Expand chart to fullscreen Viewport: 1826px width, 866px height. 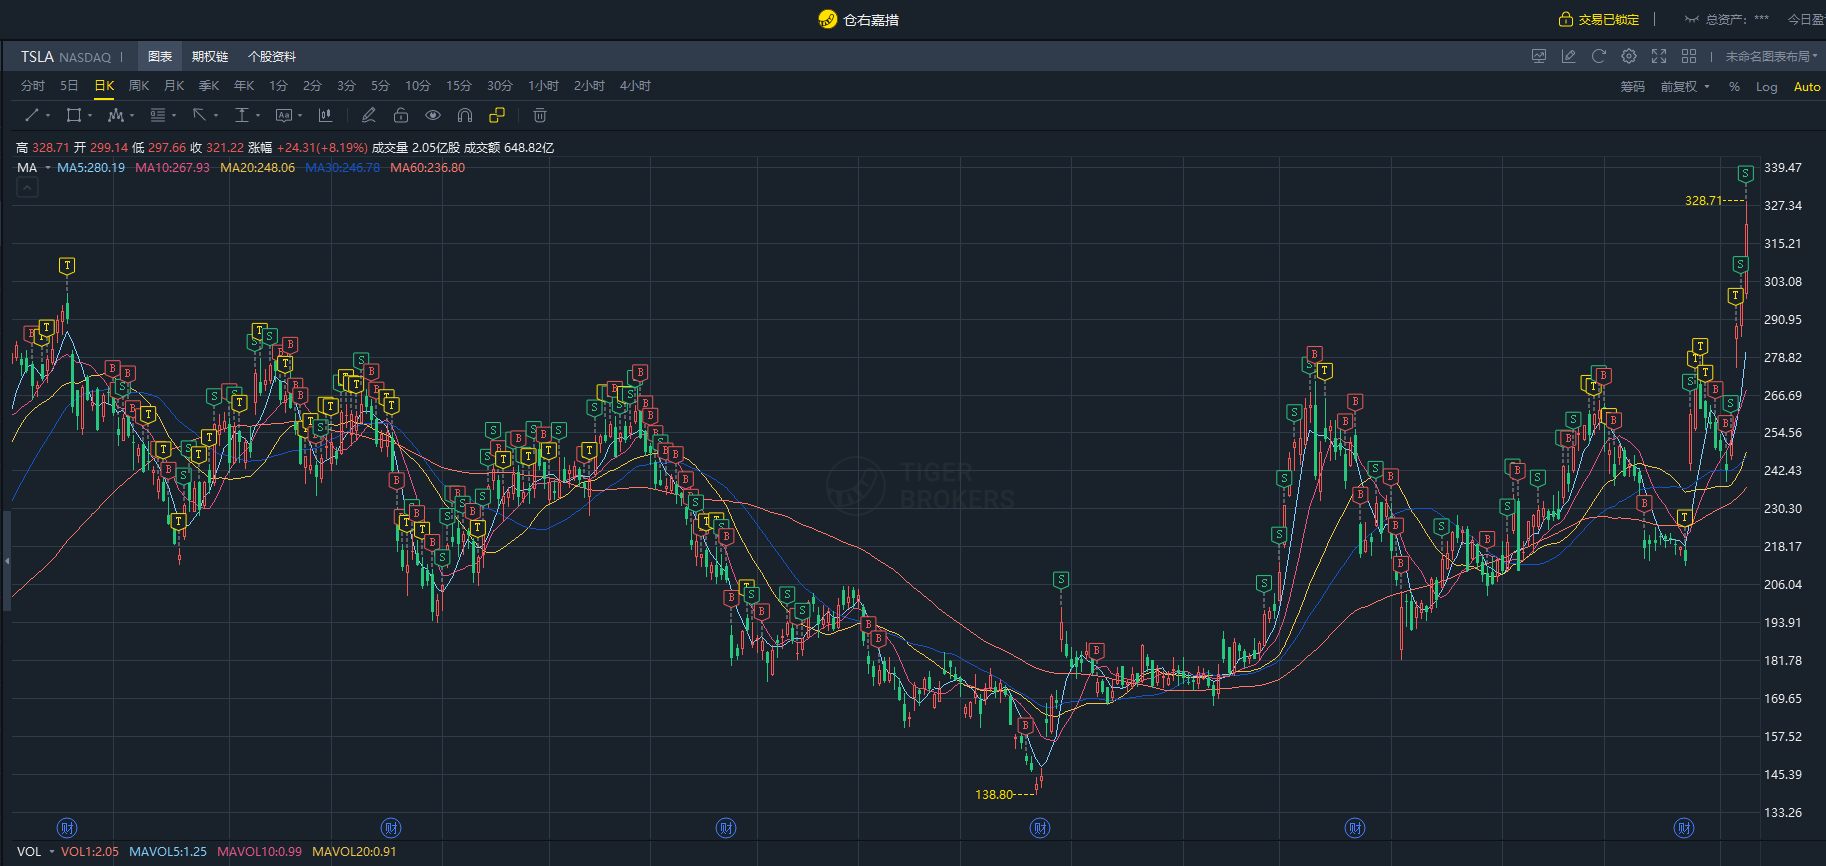pos(1659,56)
